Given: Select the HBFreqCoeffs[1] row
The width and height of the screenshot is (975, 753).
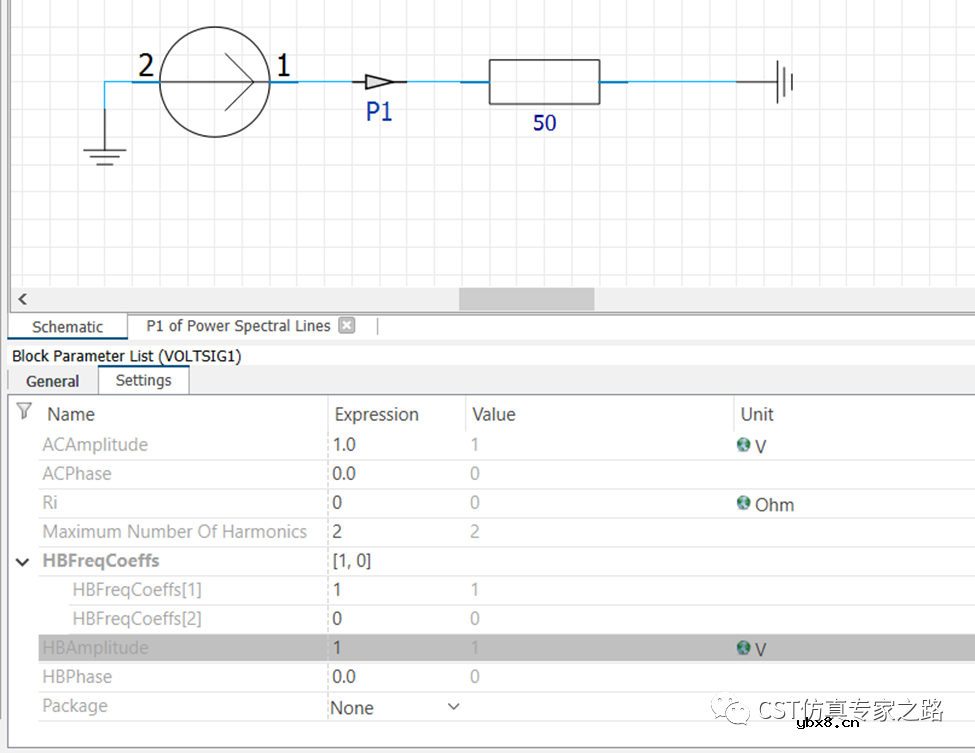Looking at the screenshot, I should (x=136, y=590).
